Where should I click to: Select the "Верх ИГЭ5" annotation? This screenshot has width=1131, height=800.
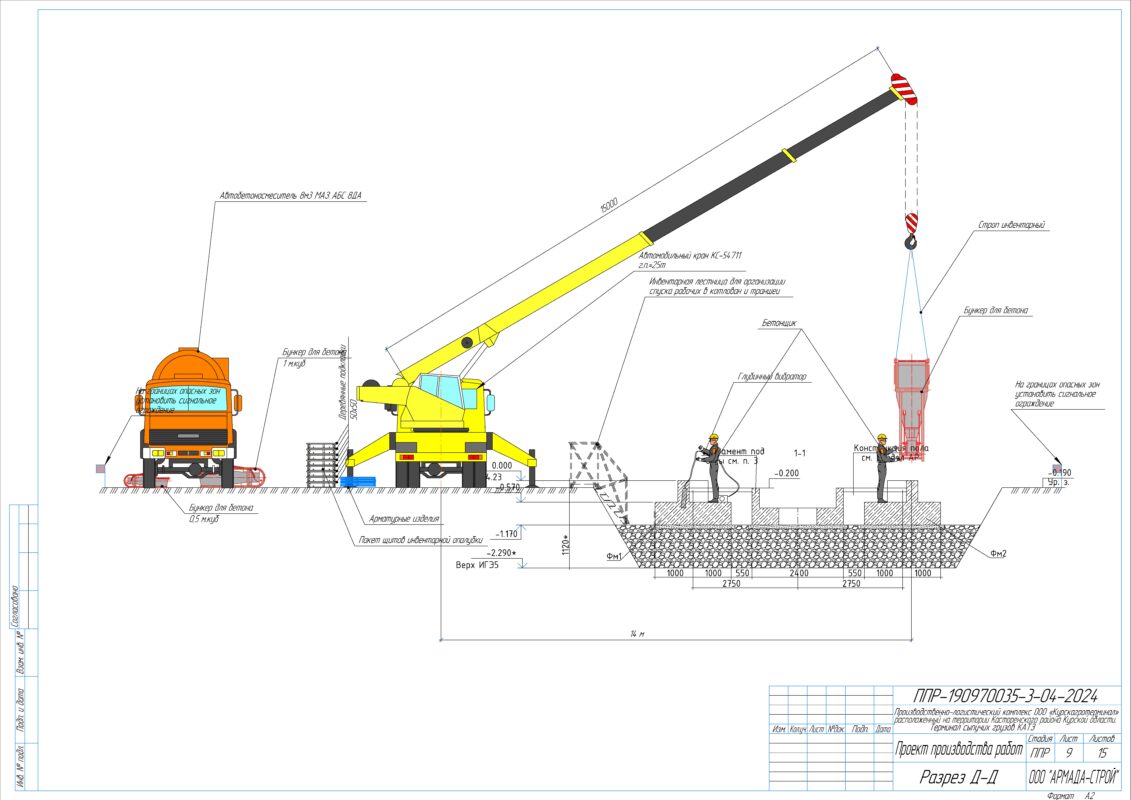pos(477,565)
